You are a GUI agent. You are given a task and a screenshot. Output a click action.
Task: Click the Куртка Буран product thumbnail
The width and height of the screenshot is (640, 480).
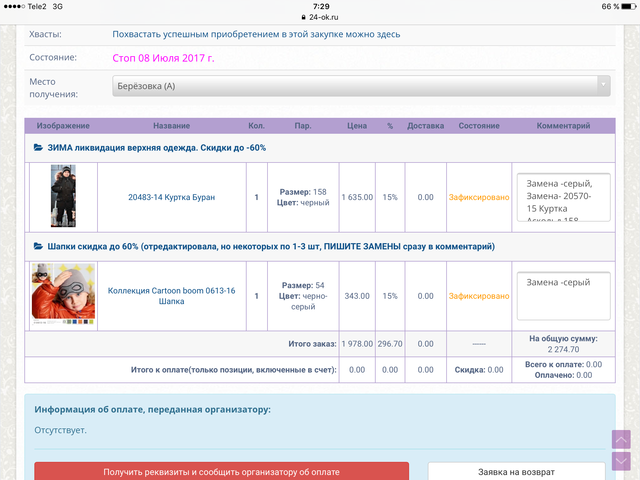pyautogui.click(x=63, y=196)
